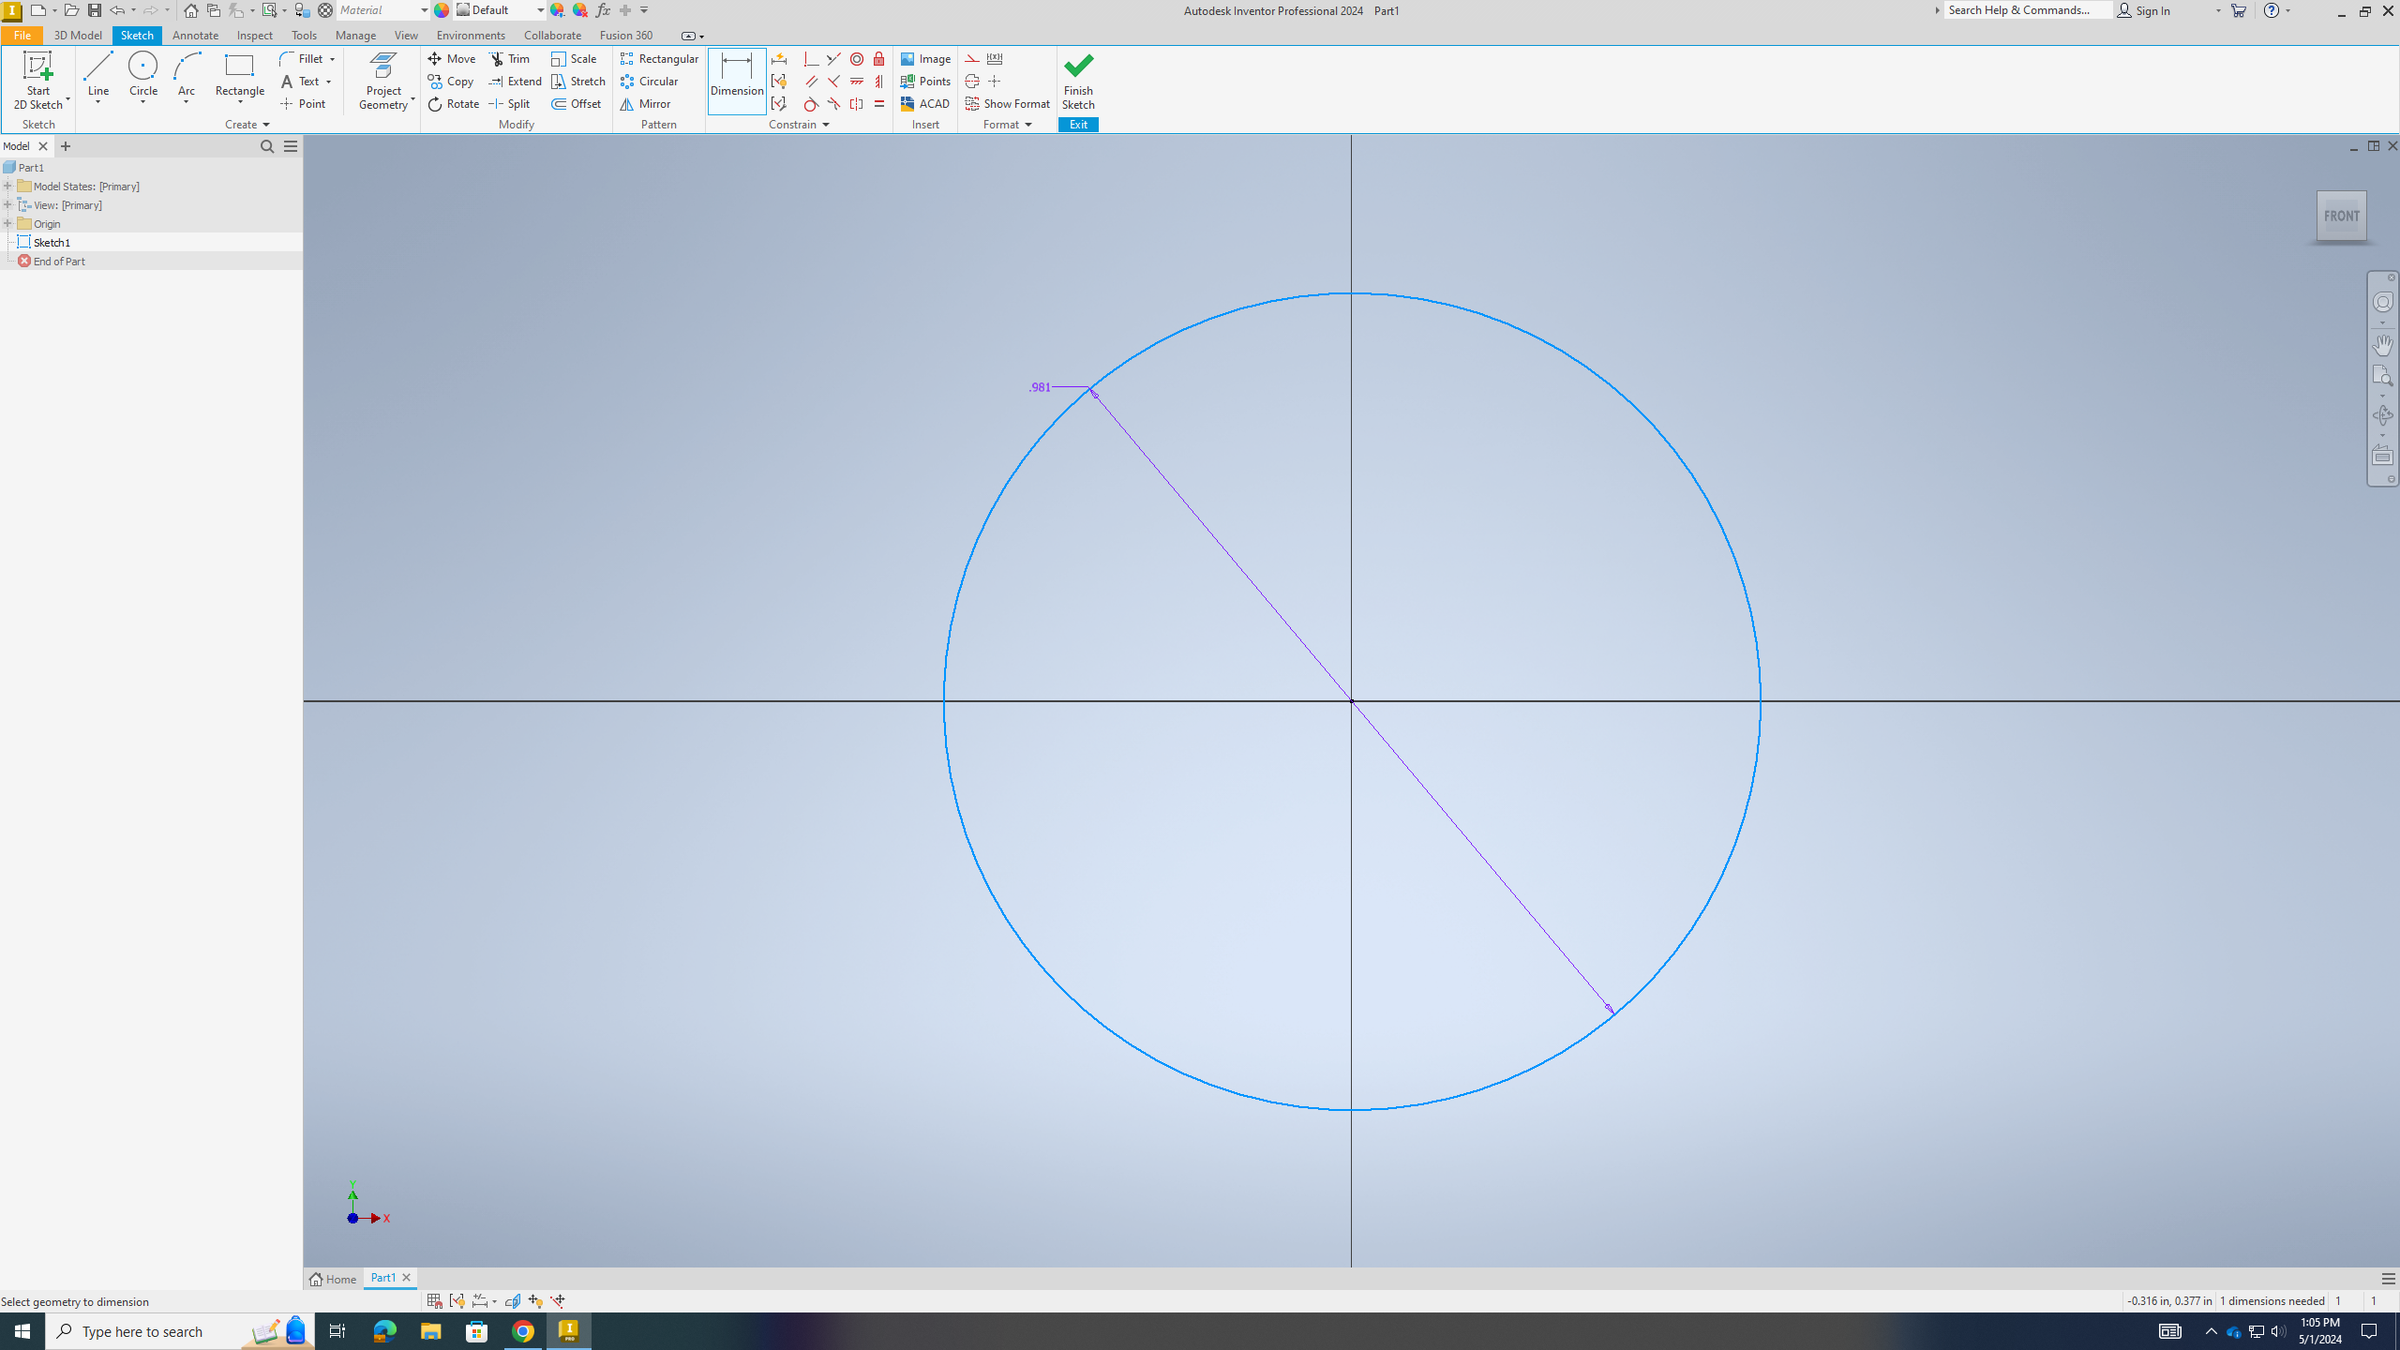Screen dimensions: 2400x1350
Task: Select the Offset tool
Action: (577, 103)
